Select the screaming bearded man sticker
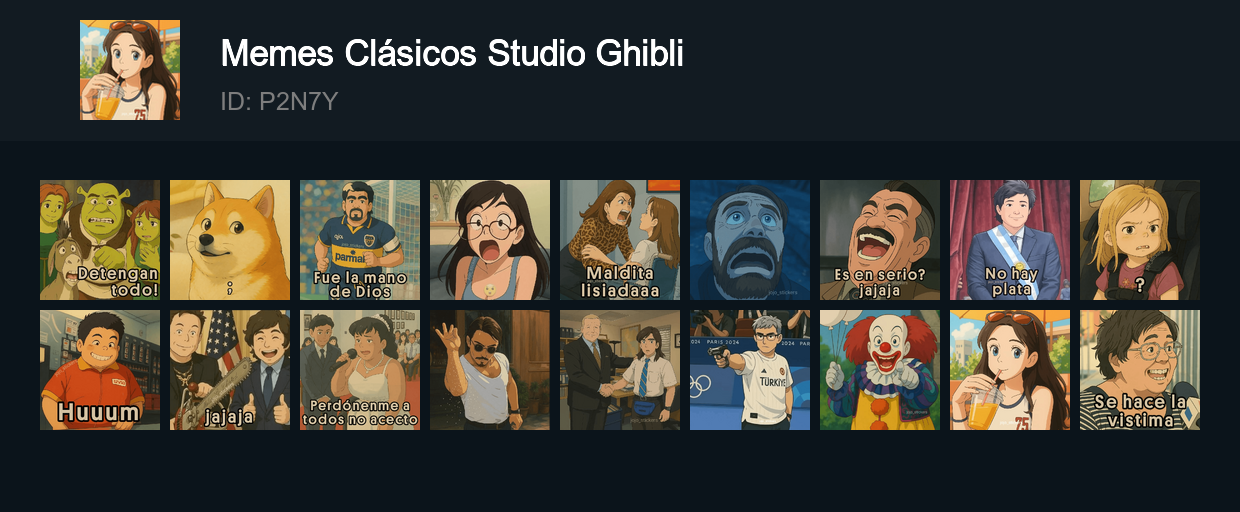1240x512 pixels. pos(750,240)
